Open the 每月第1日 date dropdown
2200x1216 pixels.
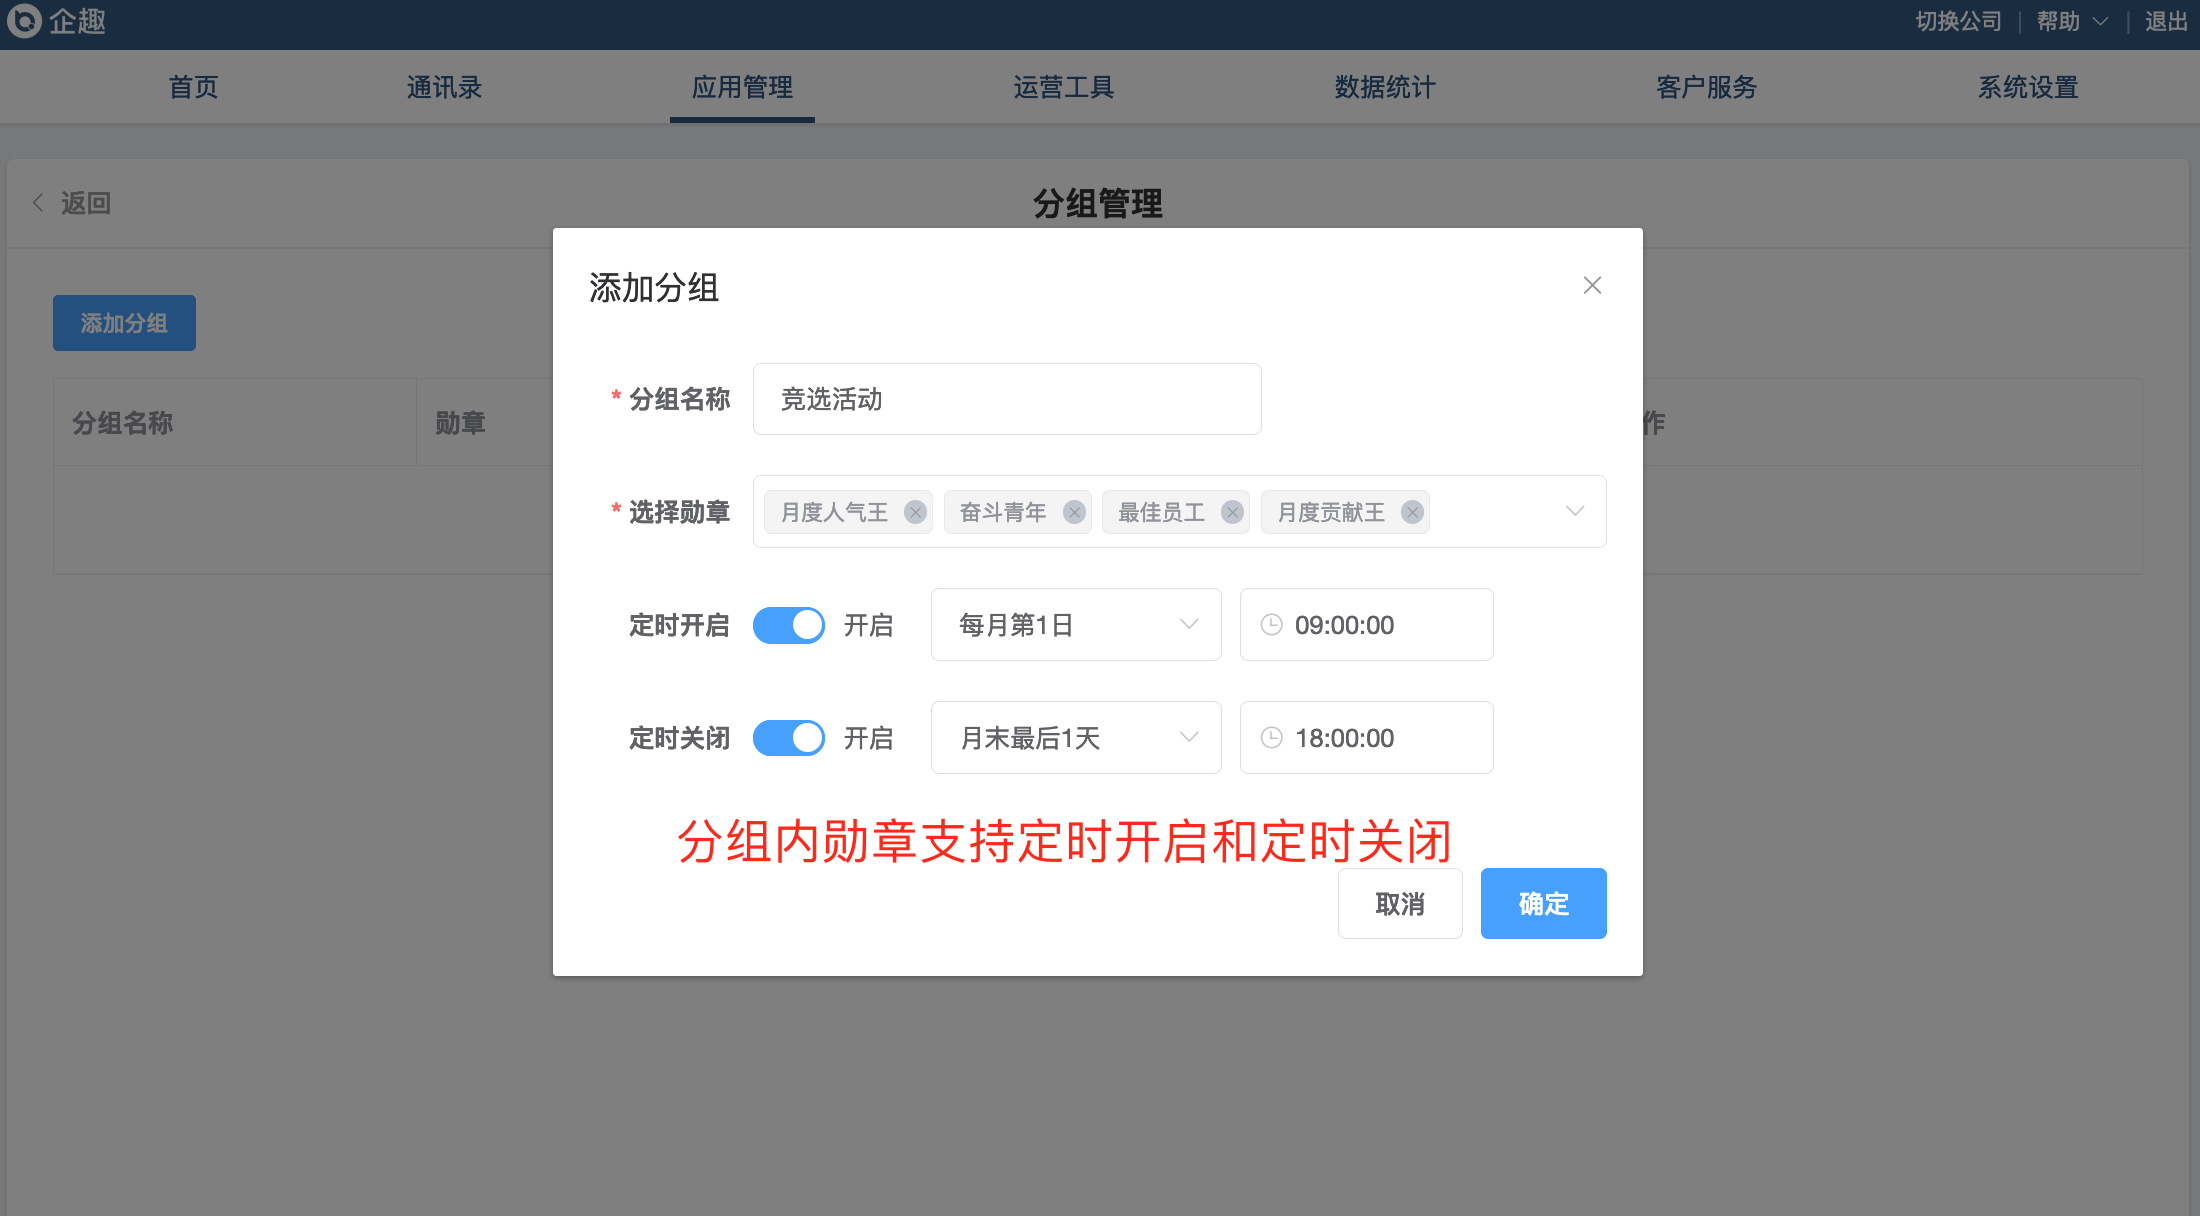point(1075,625)
